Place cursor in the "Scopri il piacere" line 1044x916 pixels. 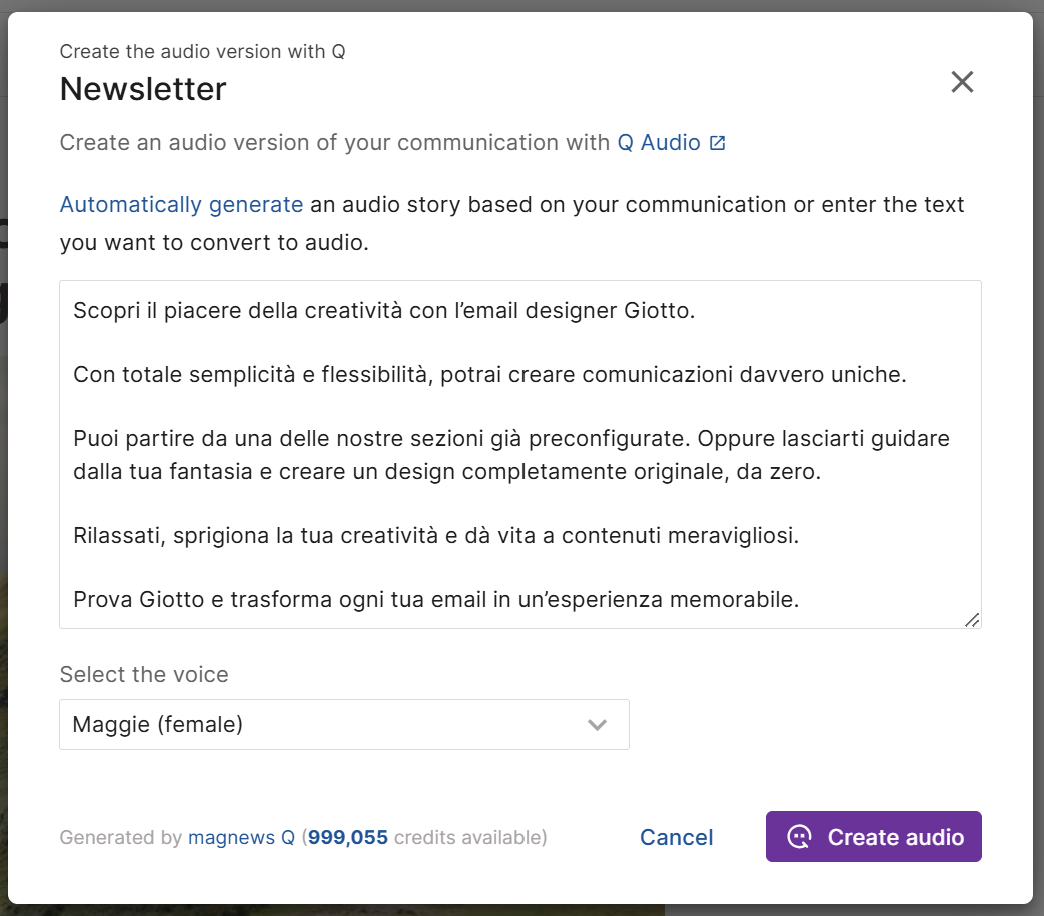pyautogui.click(x=383, y=311)
